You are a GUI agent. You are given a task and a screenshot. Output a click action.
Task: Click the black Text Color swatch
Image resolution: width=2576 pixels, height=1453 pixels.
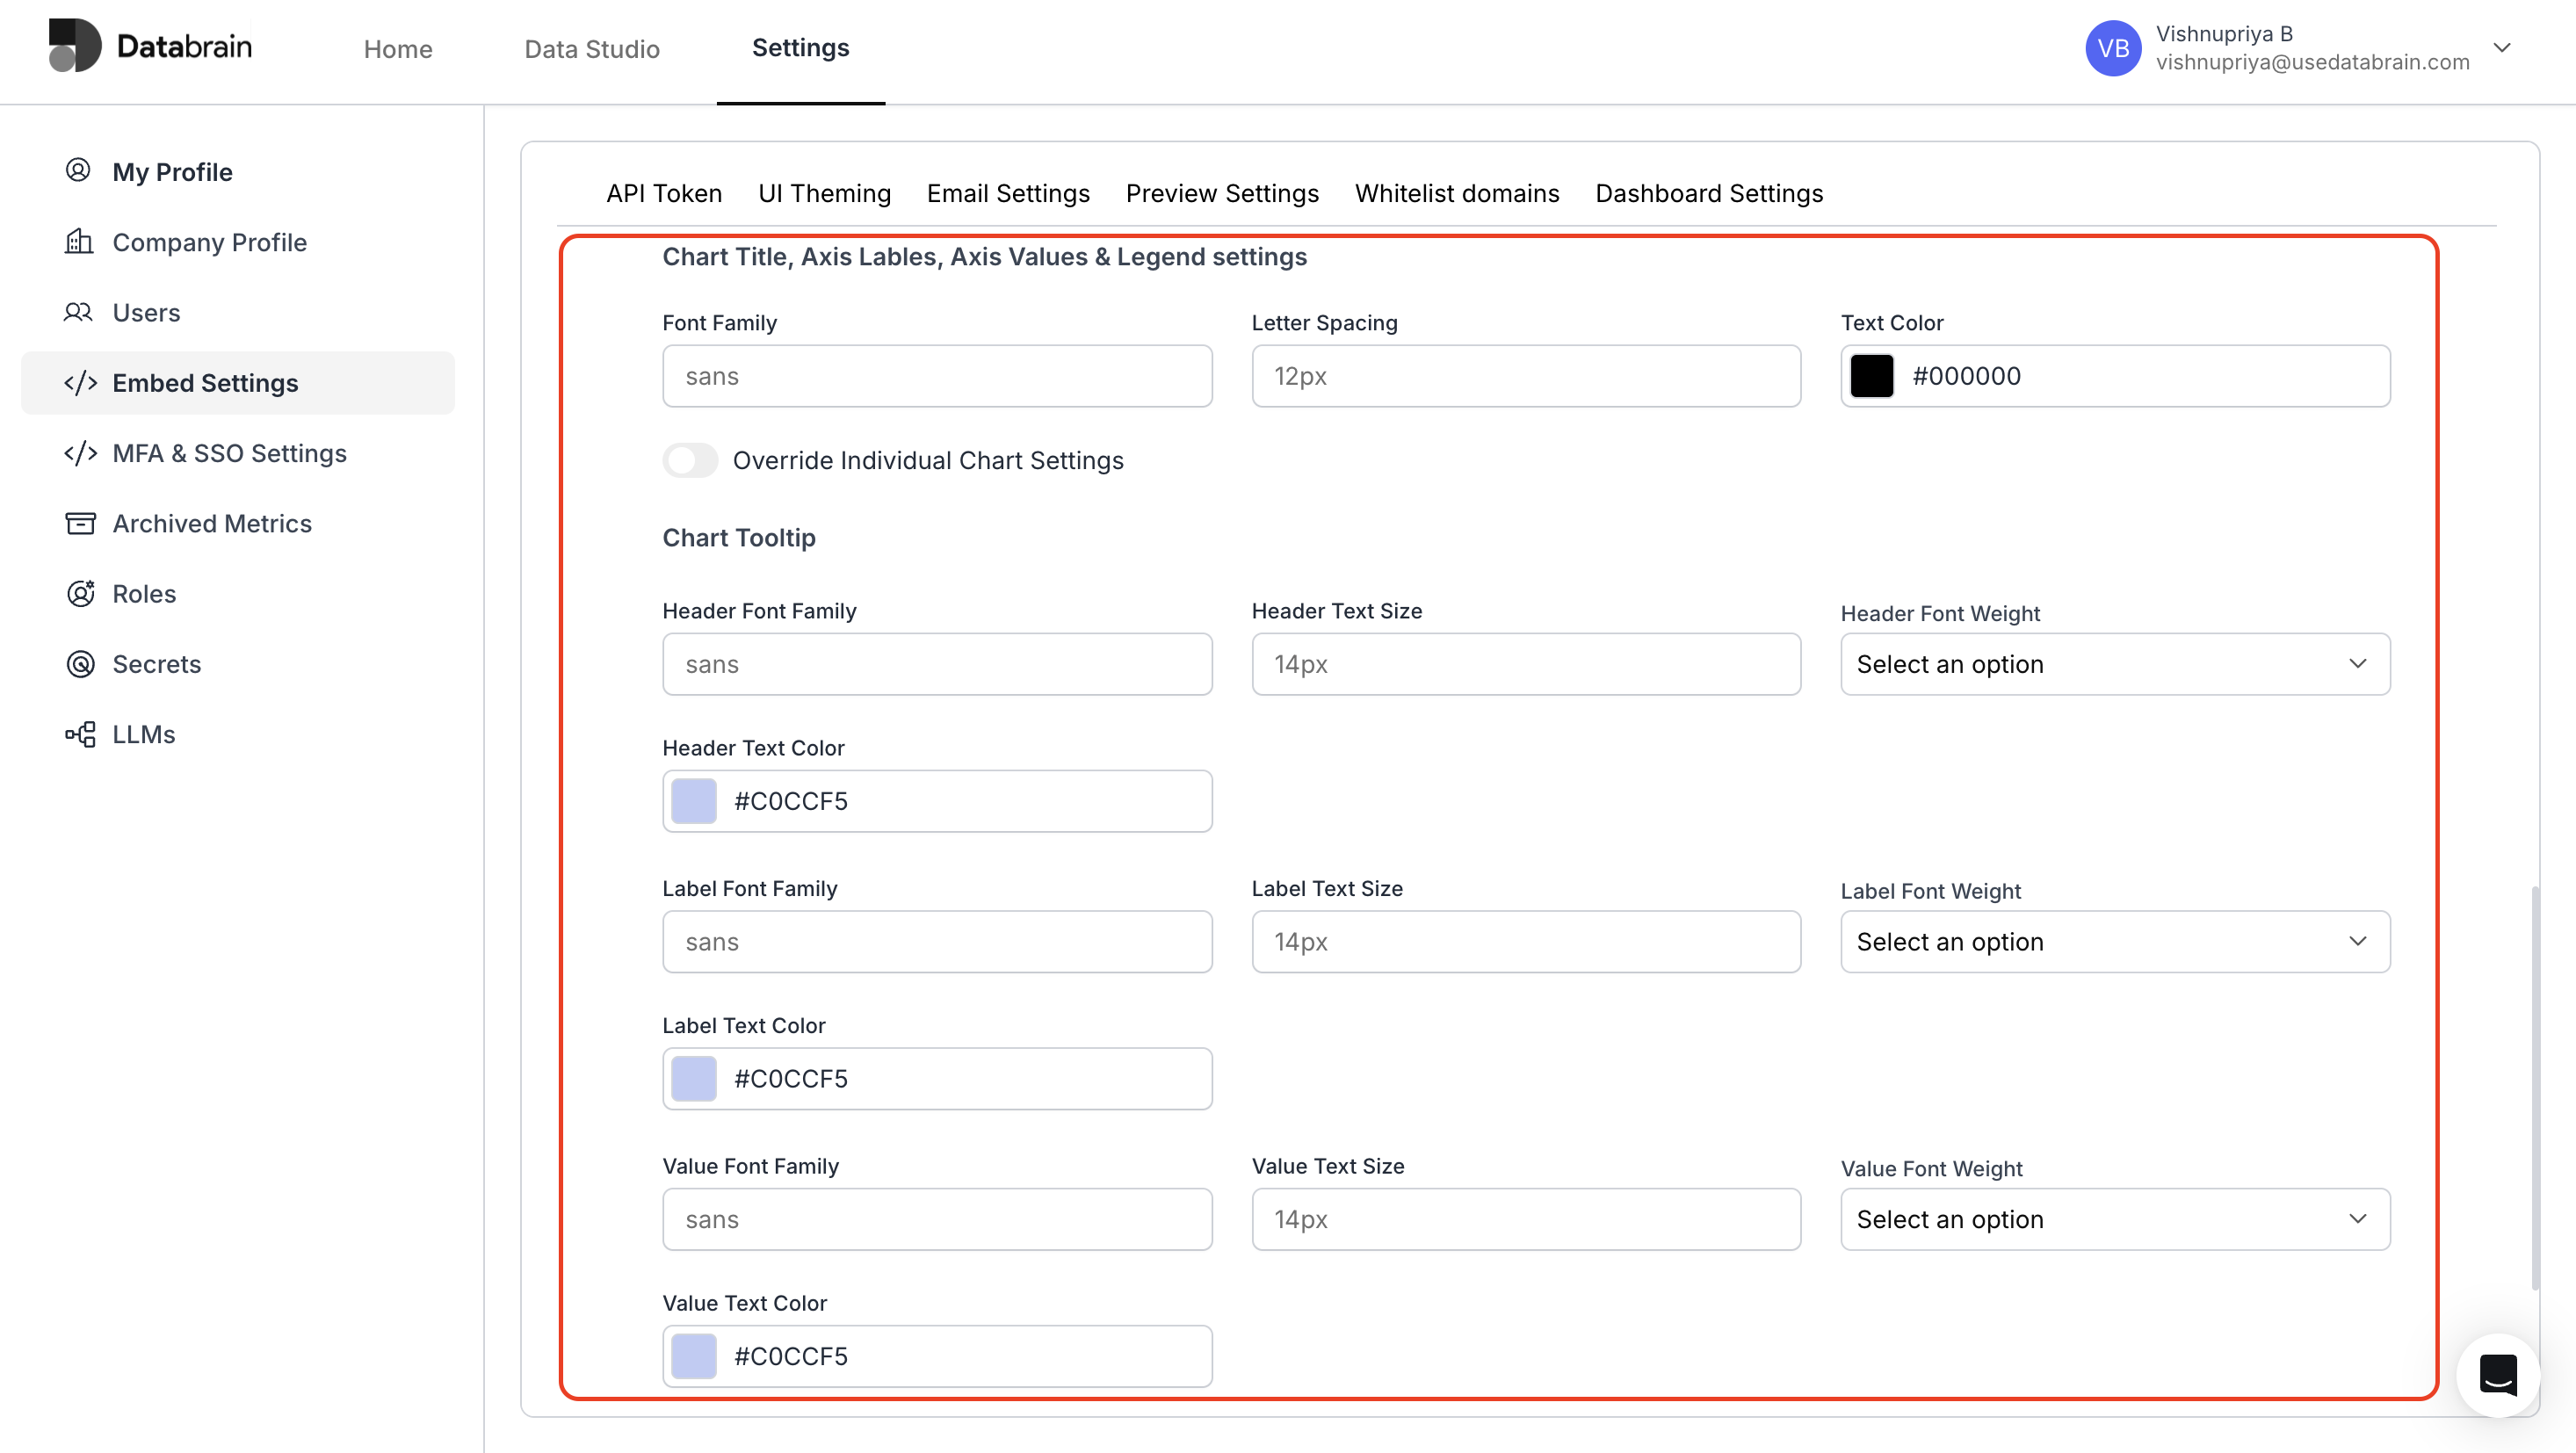click(x=1872, y=376)
